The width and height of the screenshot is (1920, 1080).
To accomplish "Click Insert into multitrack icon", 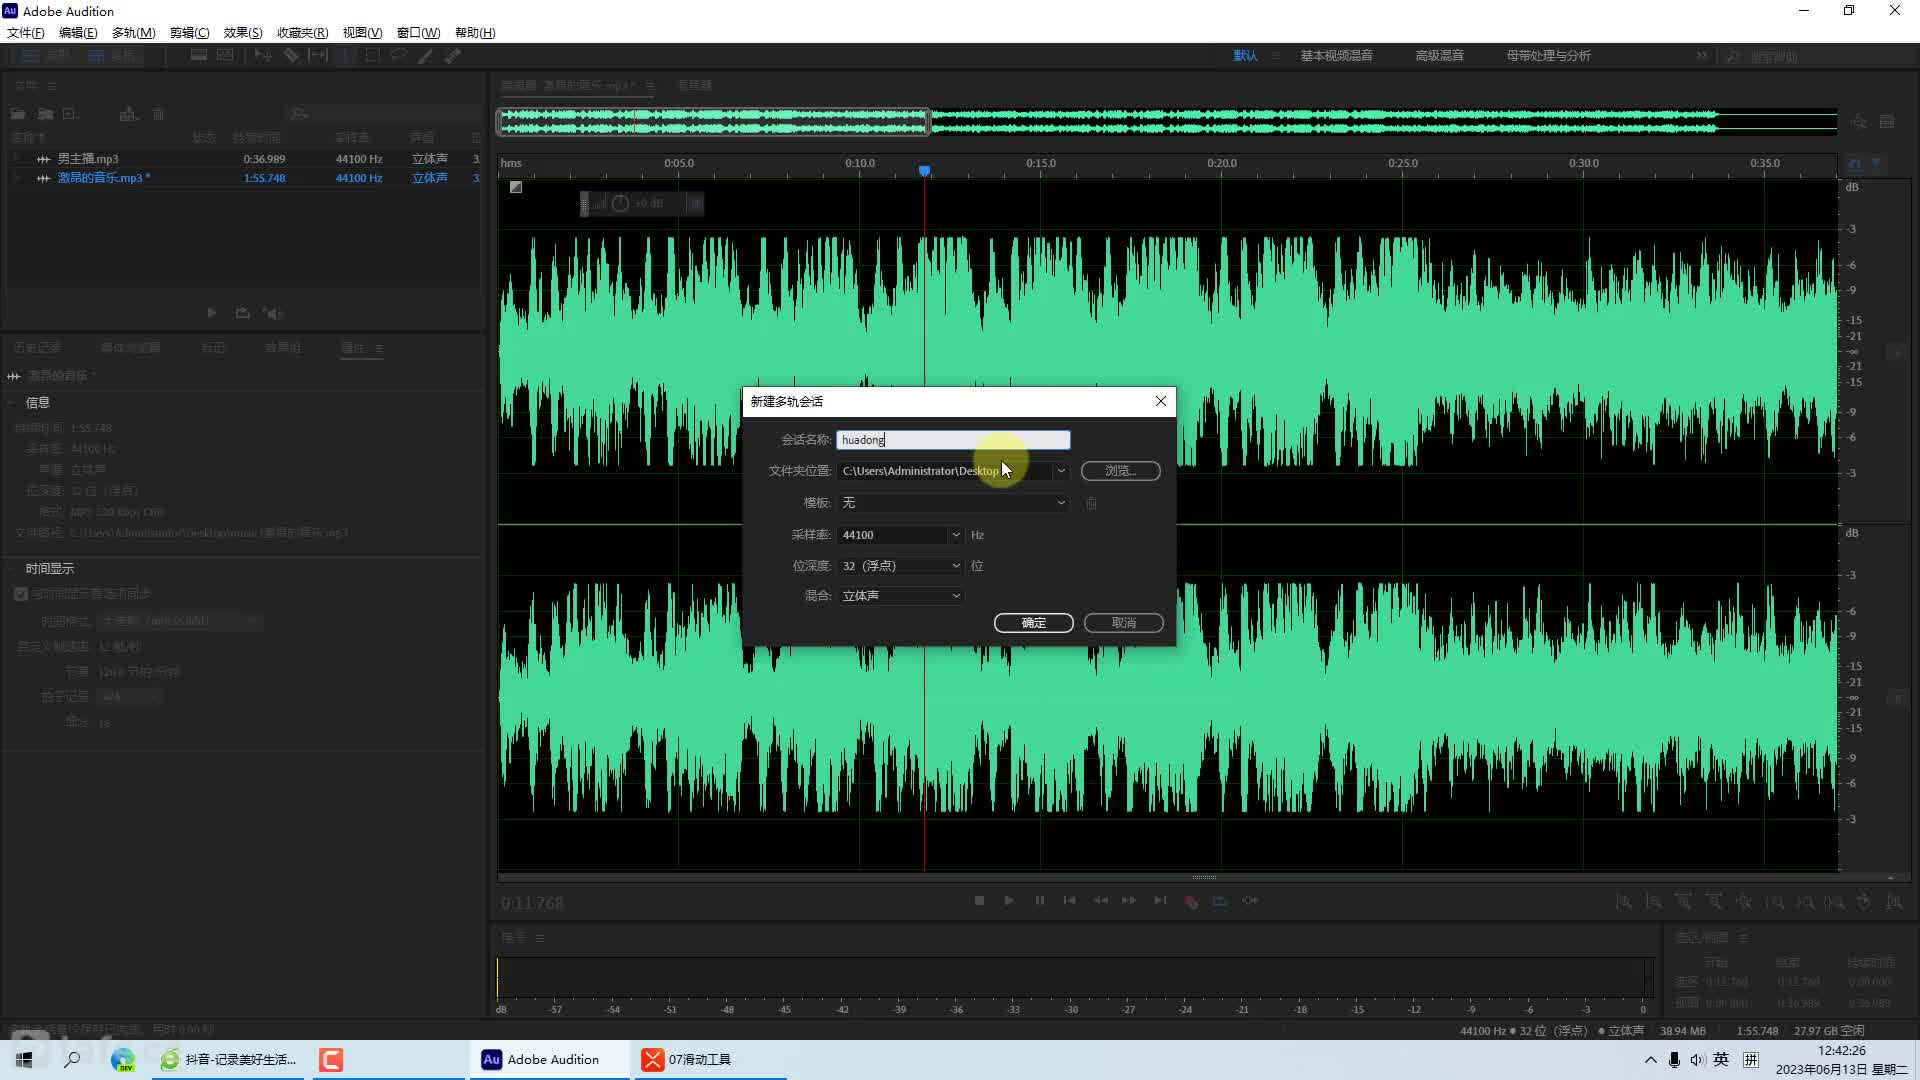I will 128,114.
